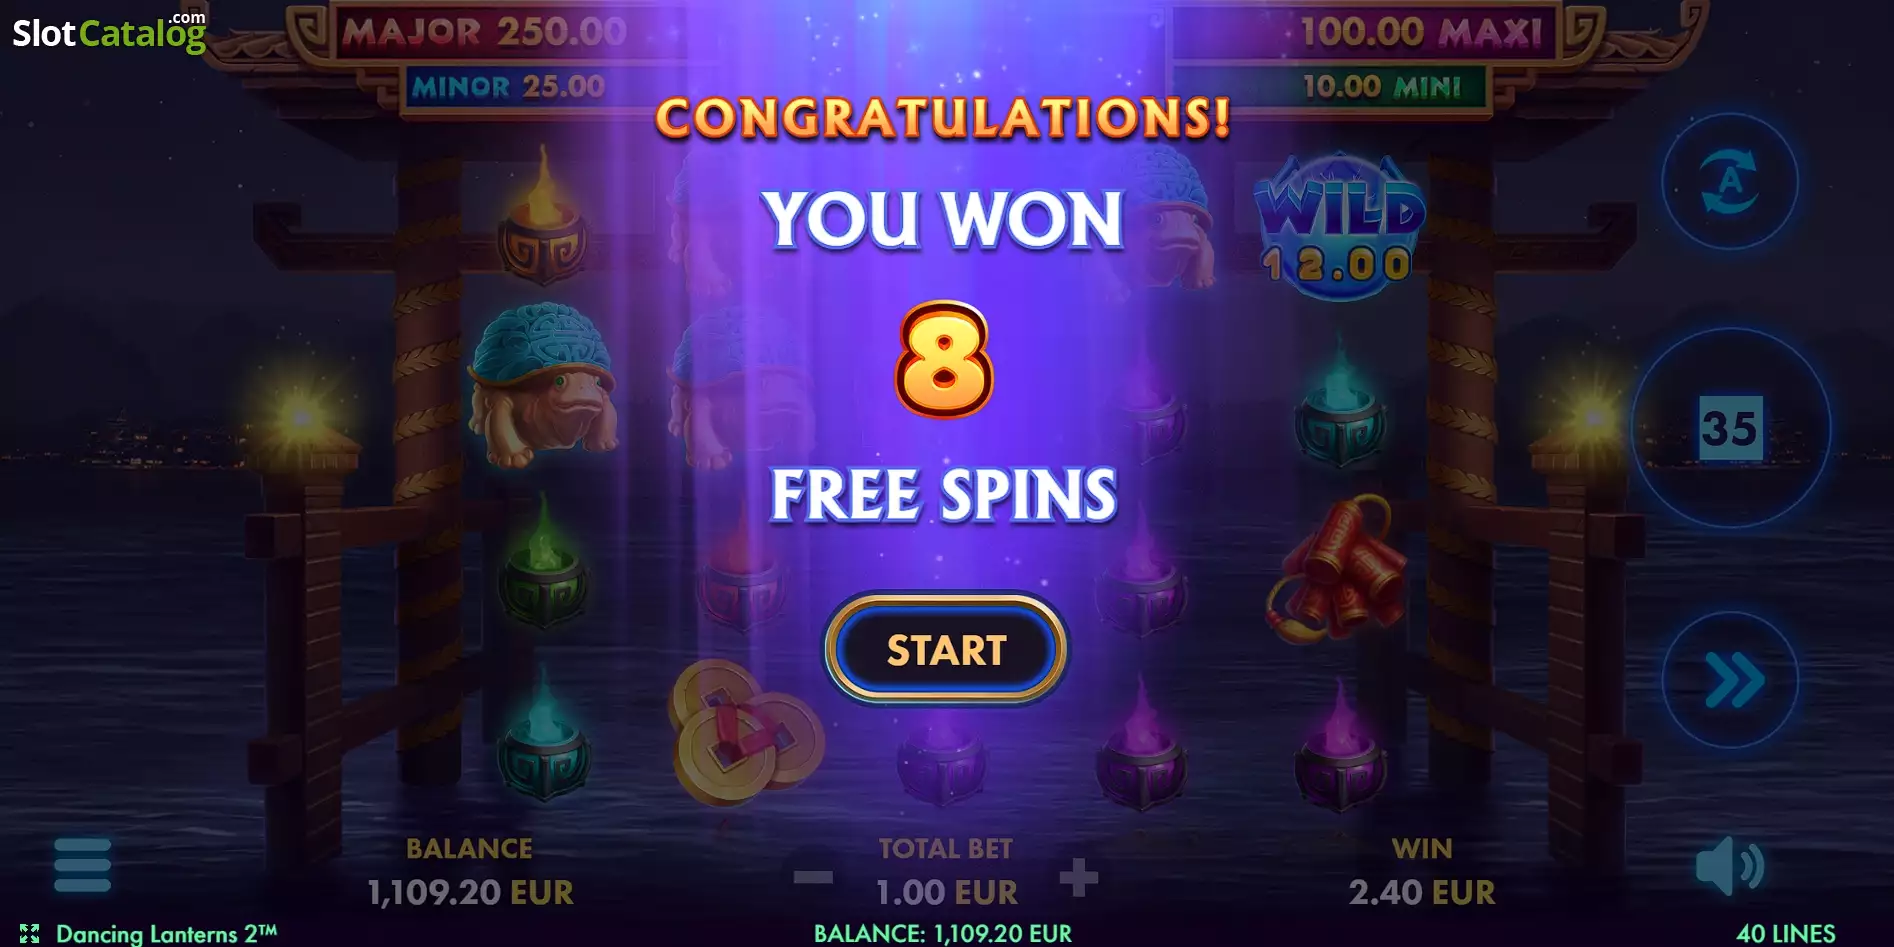Enable turbo fast-forward spin mode

[x=1730, y=681]
